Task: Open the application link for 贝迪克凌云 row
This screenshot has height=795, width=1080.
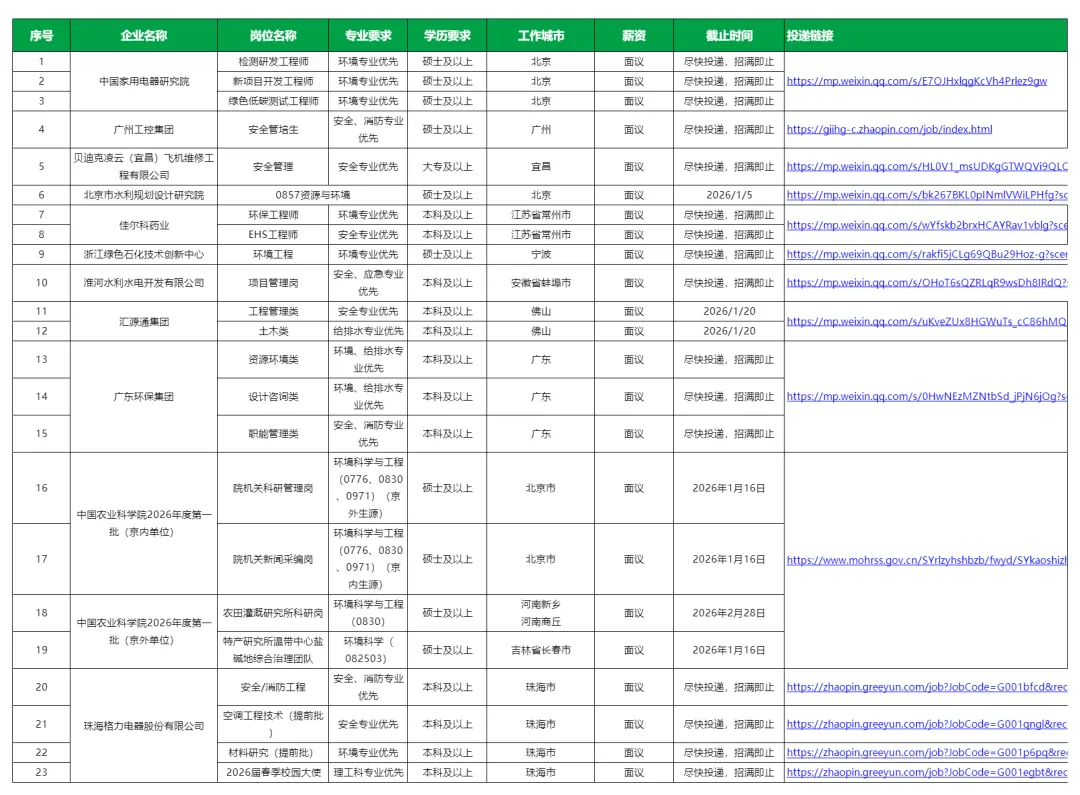Action: (x=926, y=167)
